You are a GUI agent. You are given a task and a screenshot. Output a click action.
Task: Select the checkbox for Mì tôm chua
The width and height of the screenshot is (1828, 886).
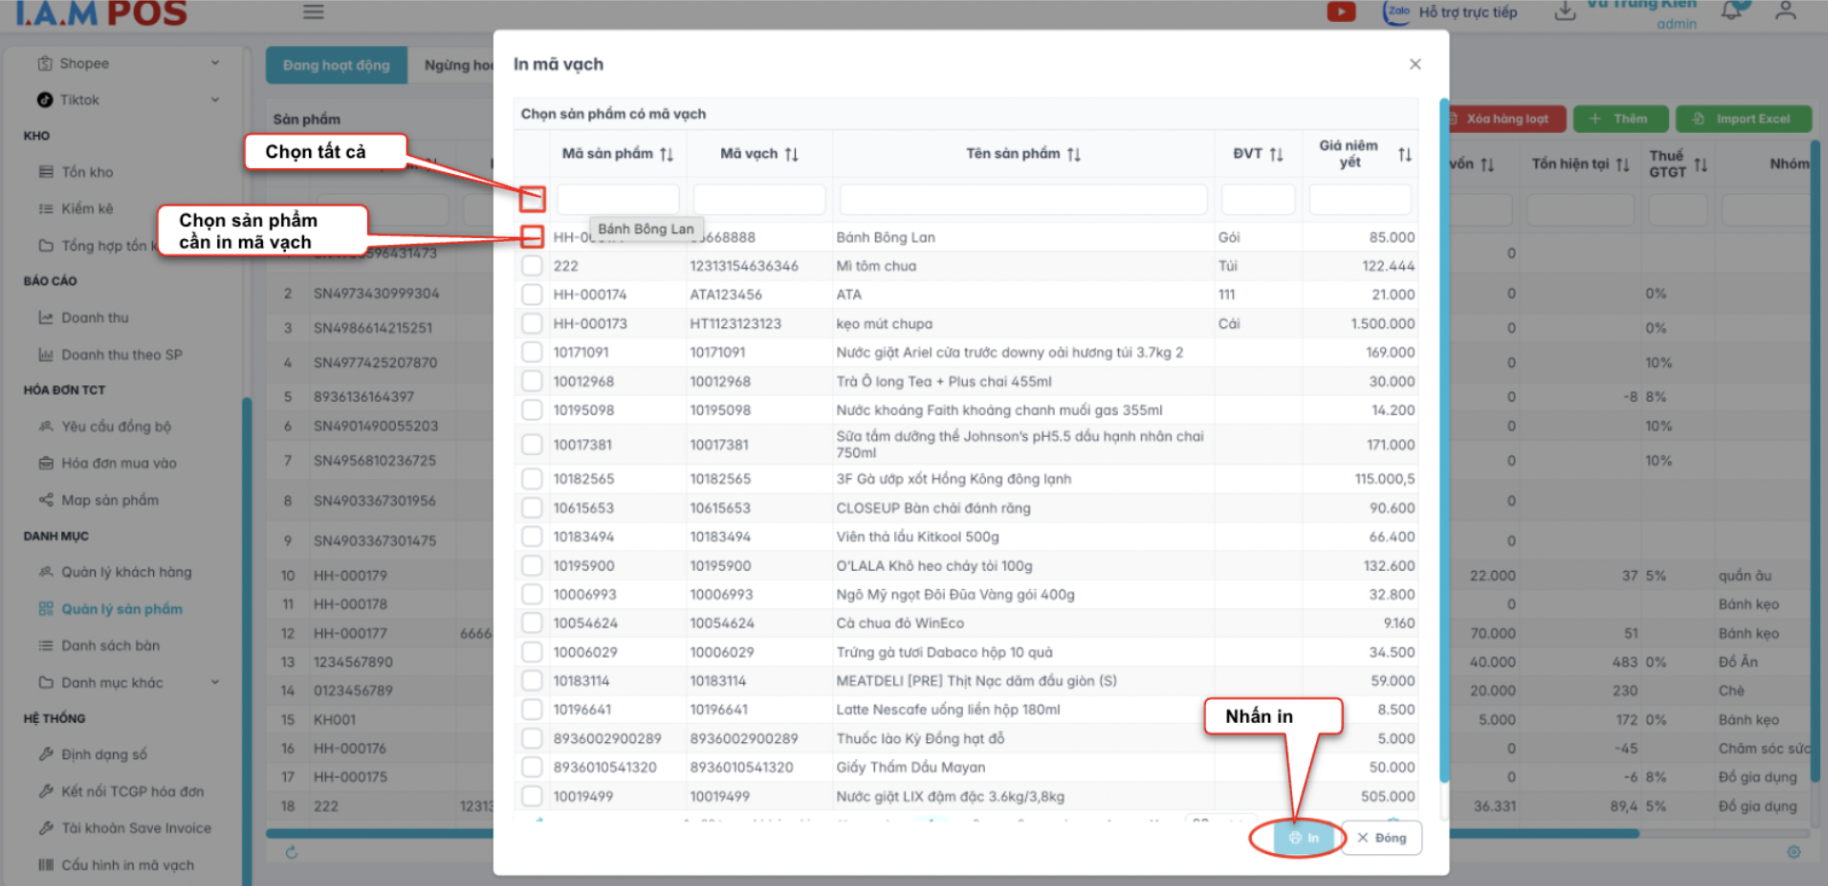[532, 266]
